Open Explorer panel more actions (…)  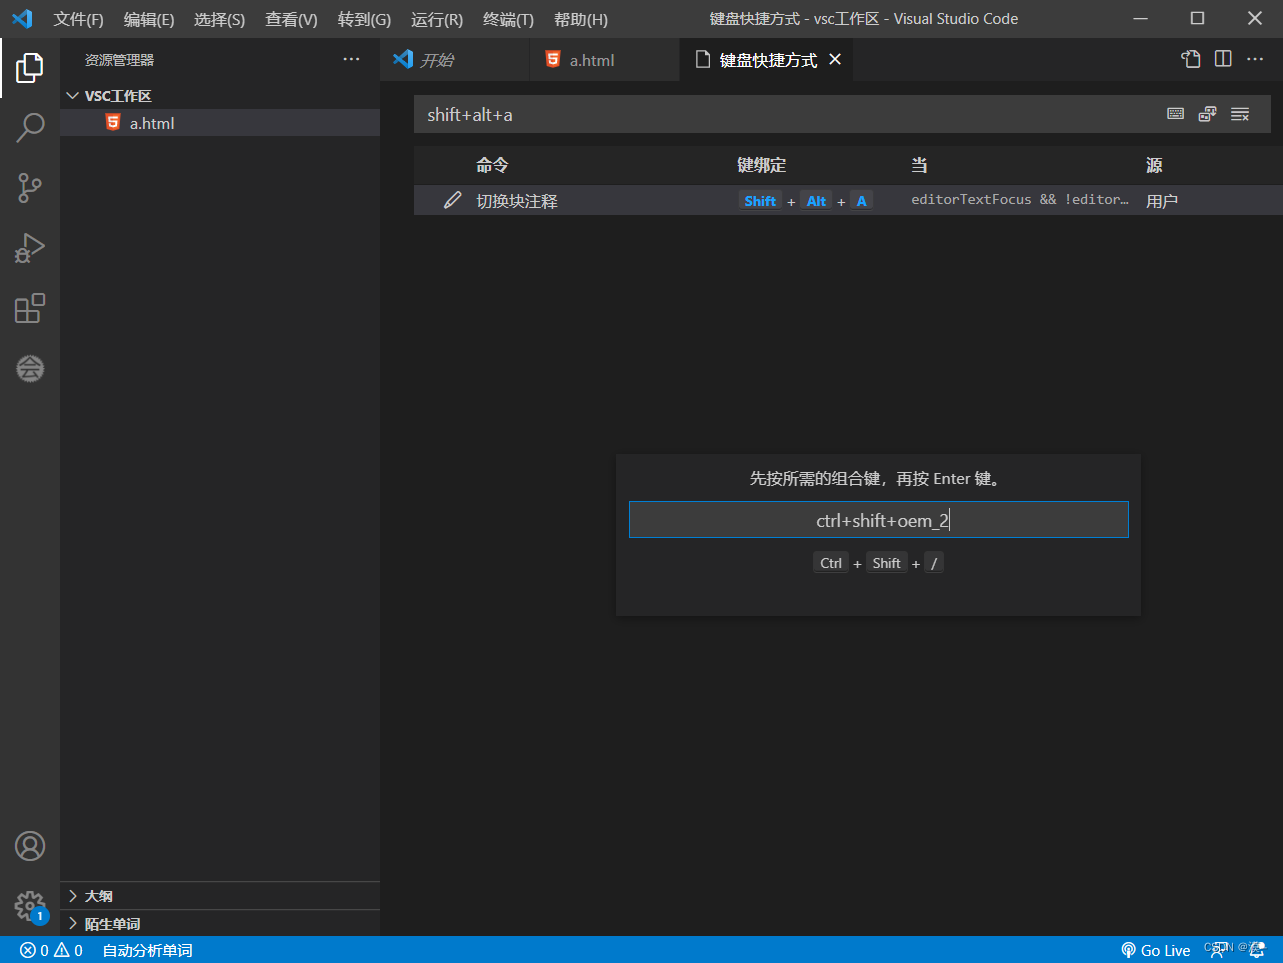[351, 60]
